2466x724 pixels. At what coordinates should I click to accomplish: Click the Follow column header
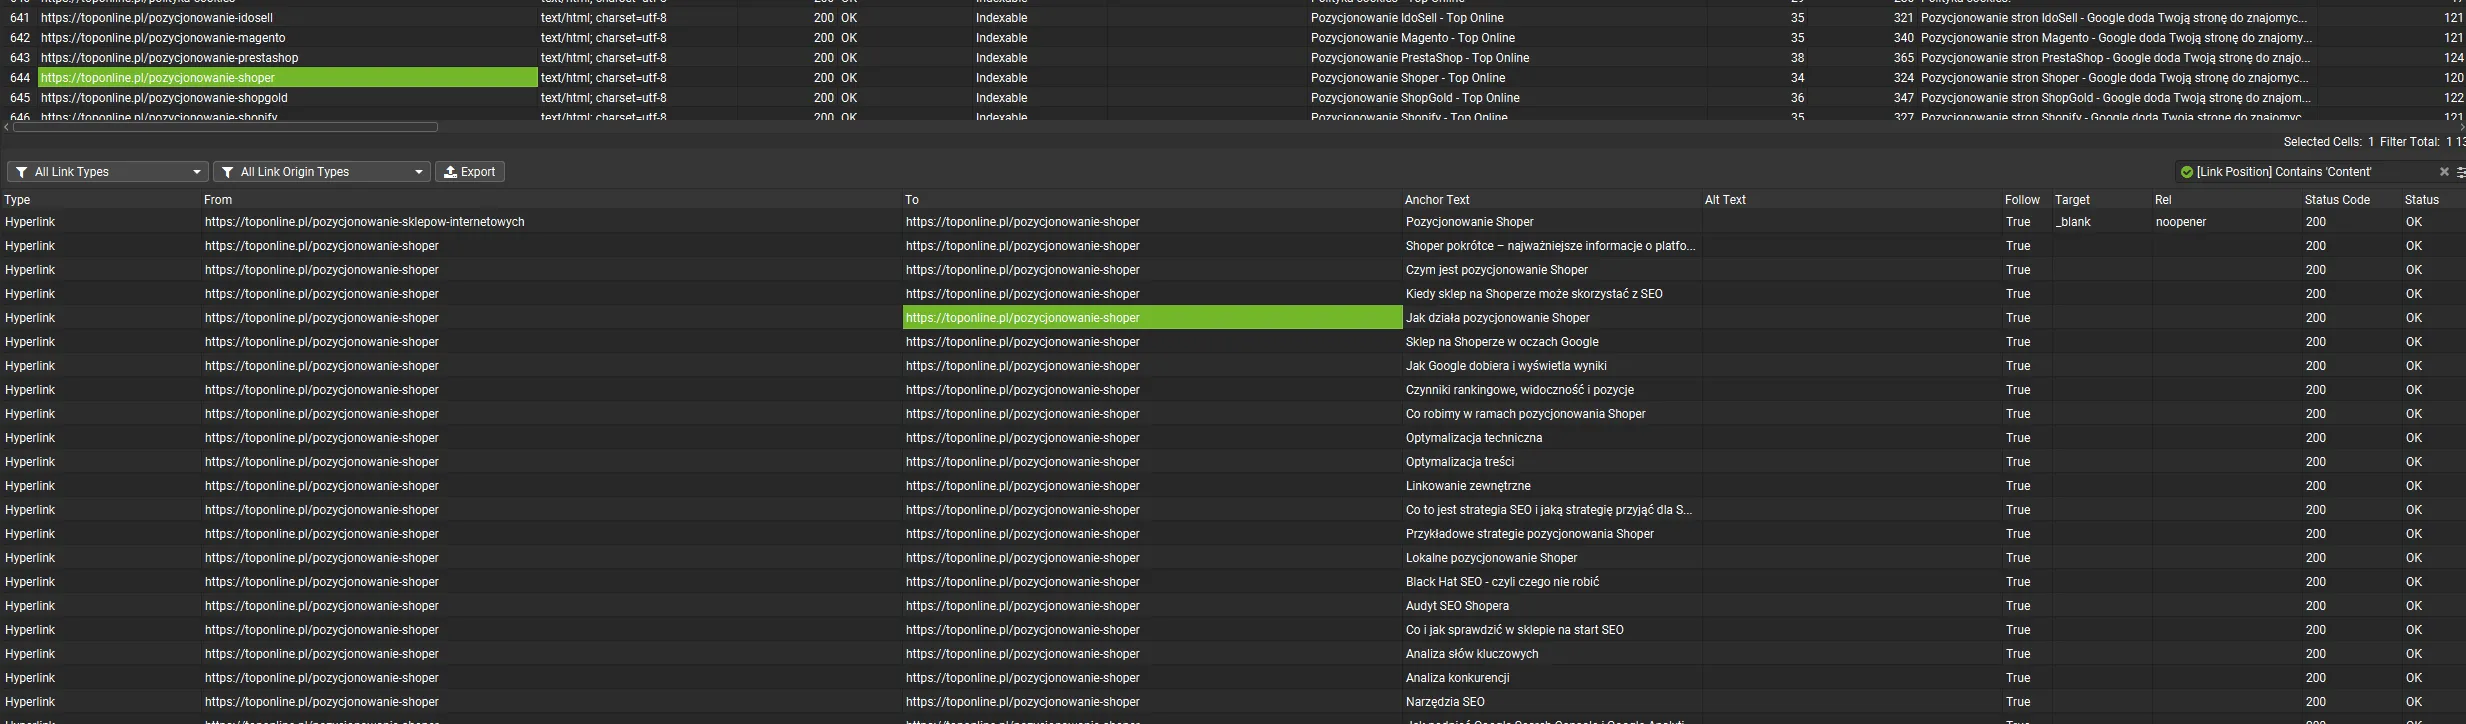coord(2021,200)
